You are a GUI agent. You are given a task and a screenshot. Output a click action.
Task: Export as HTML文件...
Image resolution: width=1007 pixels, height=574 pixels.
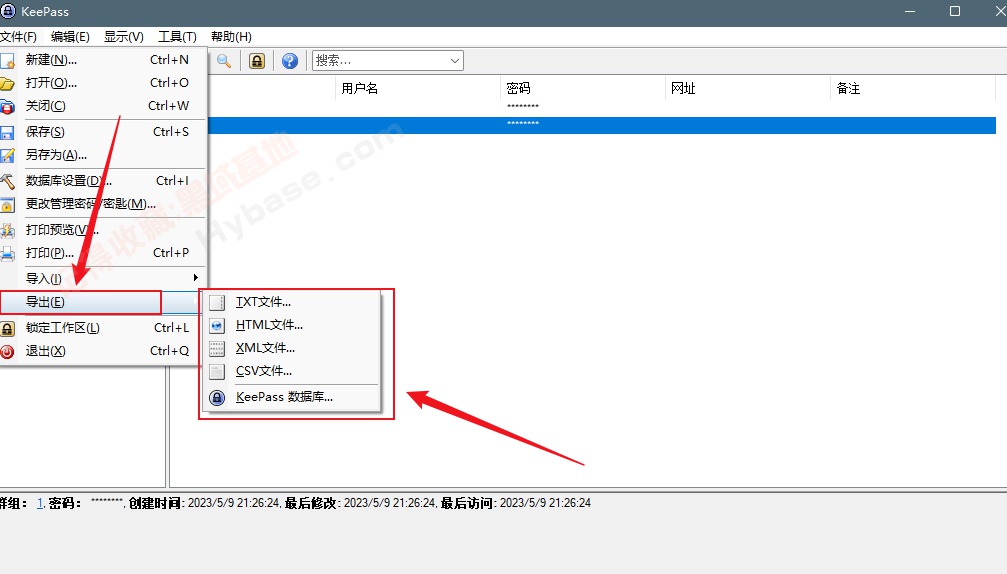[293, 325]
